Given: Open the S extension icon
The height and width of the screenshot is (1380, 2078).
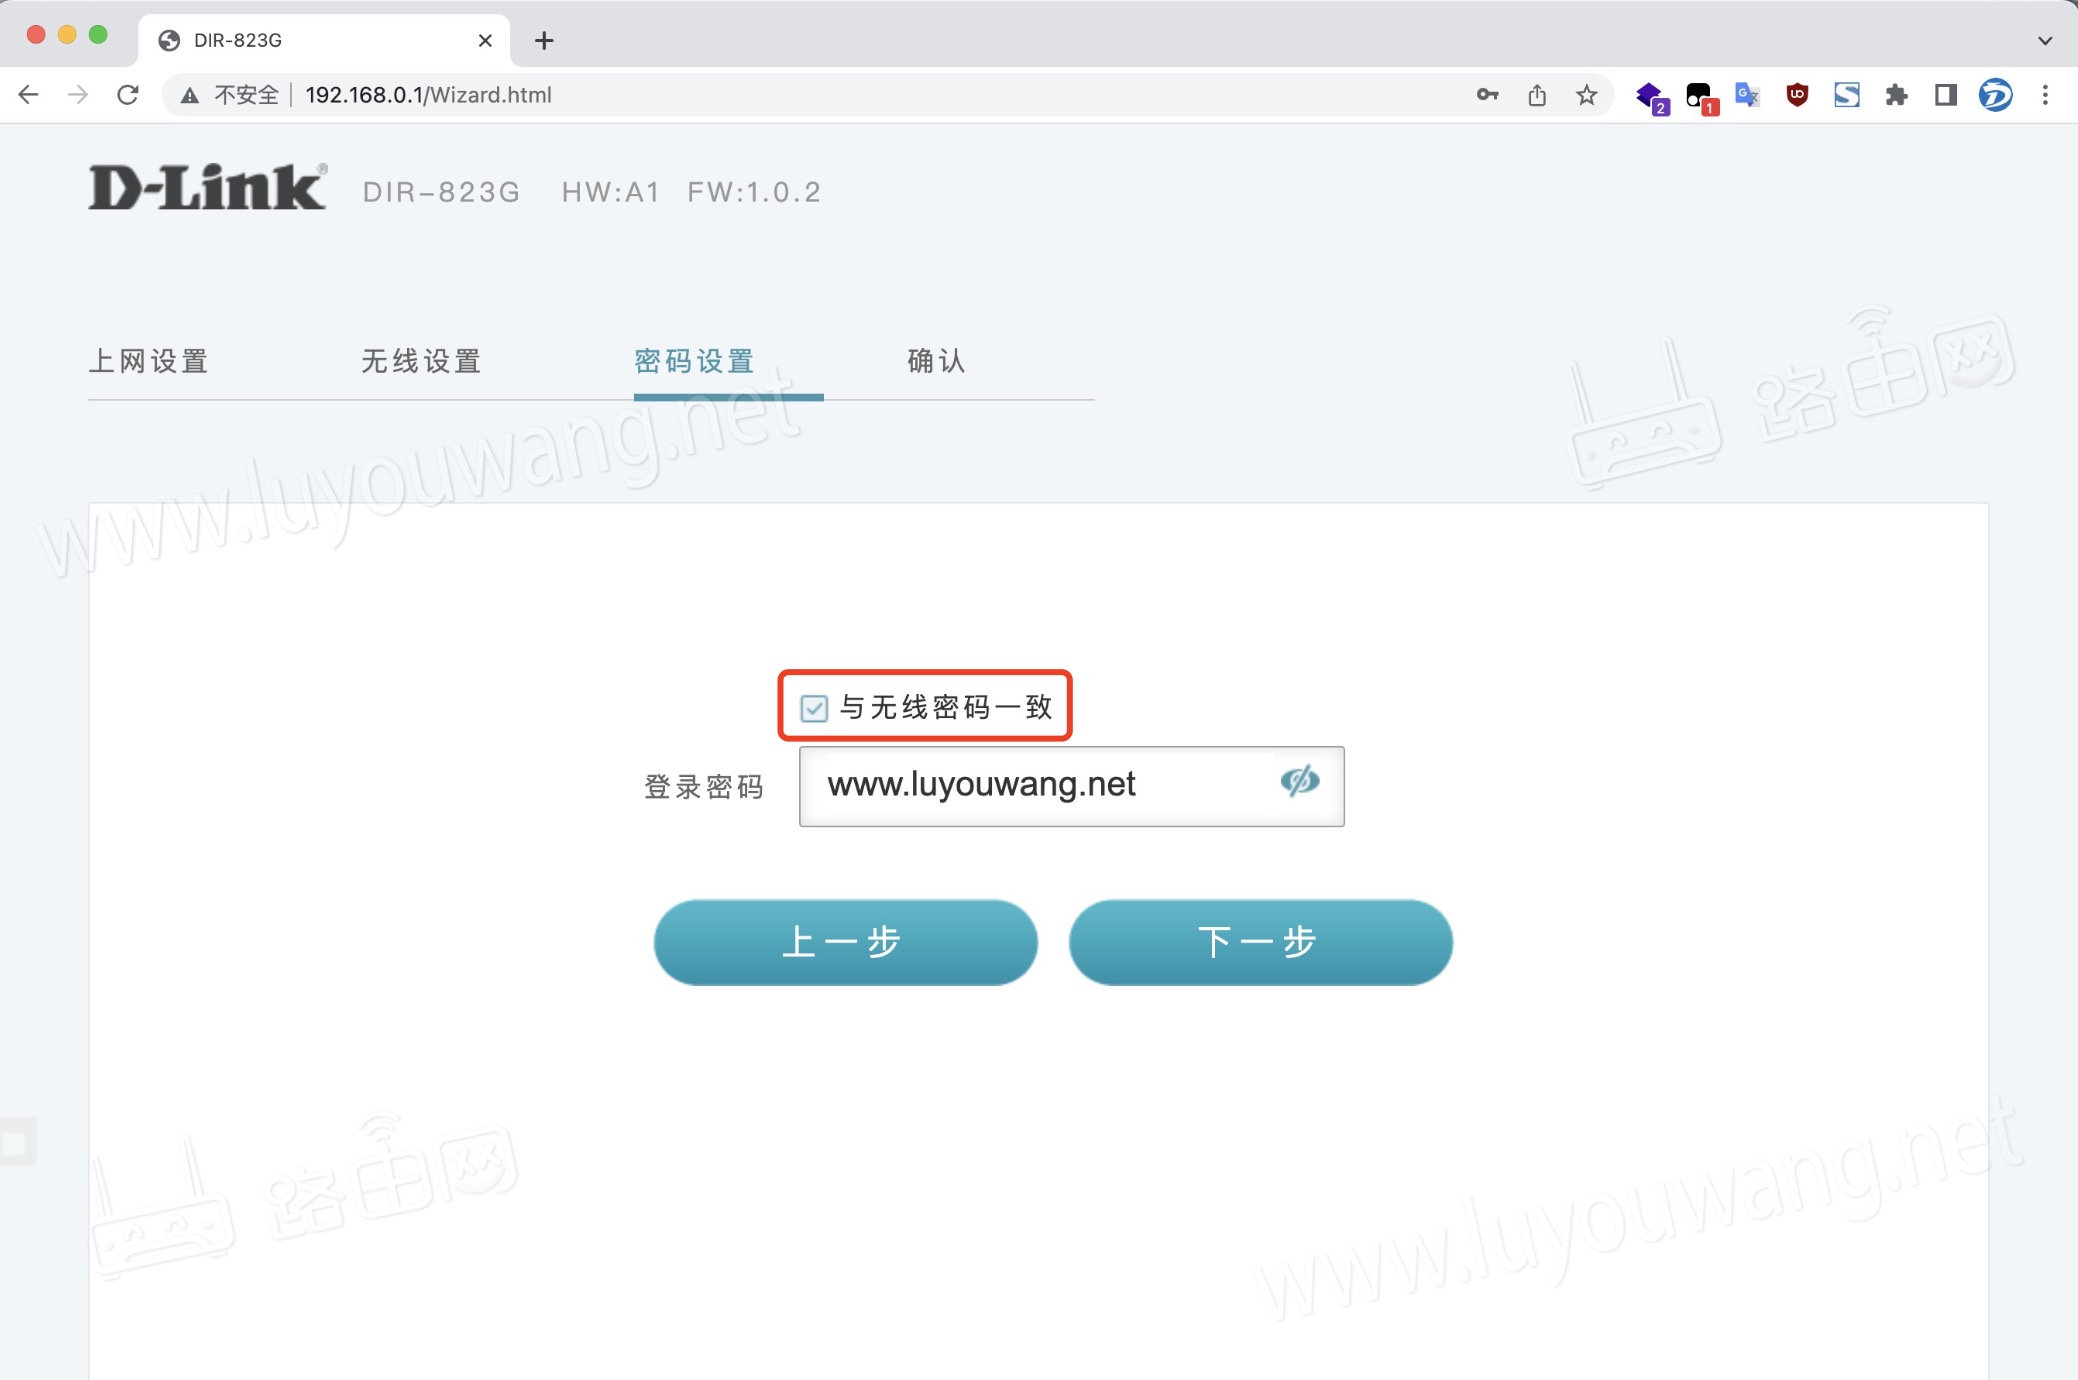Looking at the screenshot, I should click(1847, 94).
